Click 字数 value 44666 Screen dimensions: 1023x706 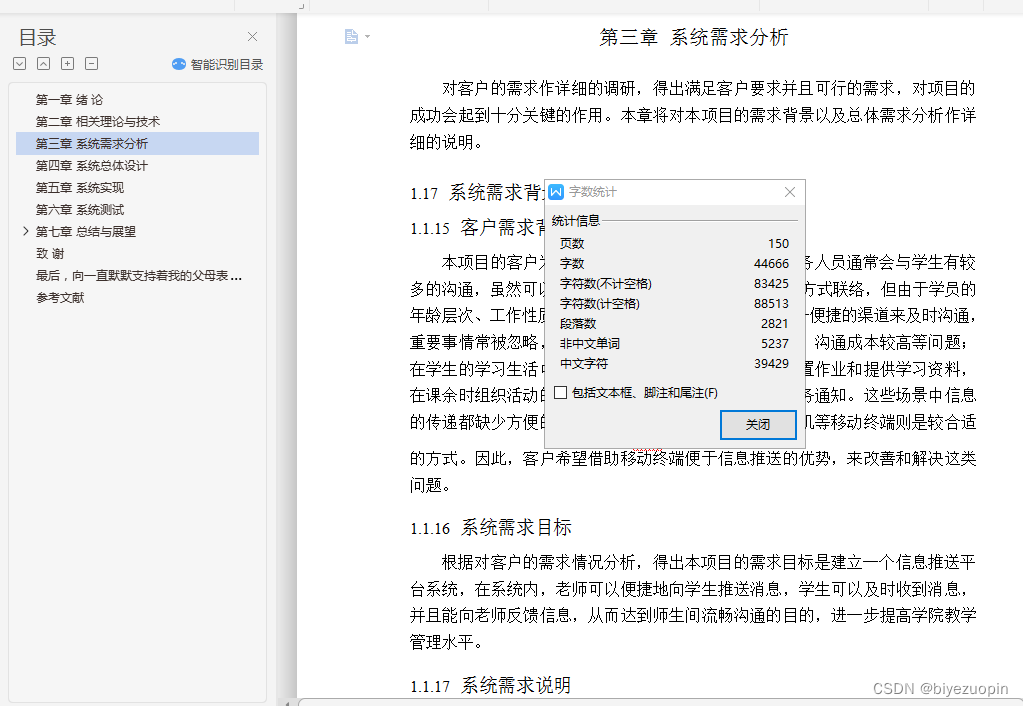point(771,264)
